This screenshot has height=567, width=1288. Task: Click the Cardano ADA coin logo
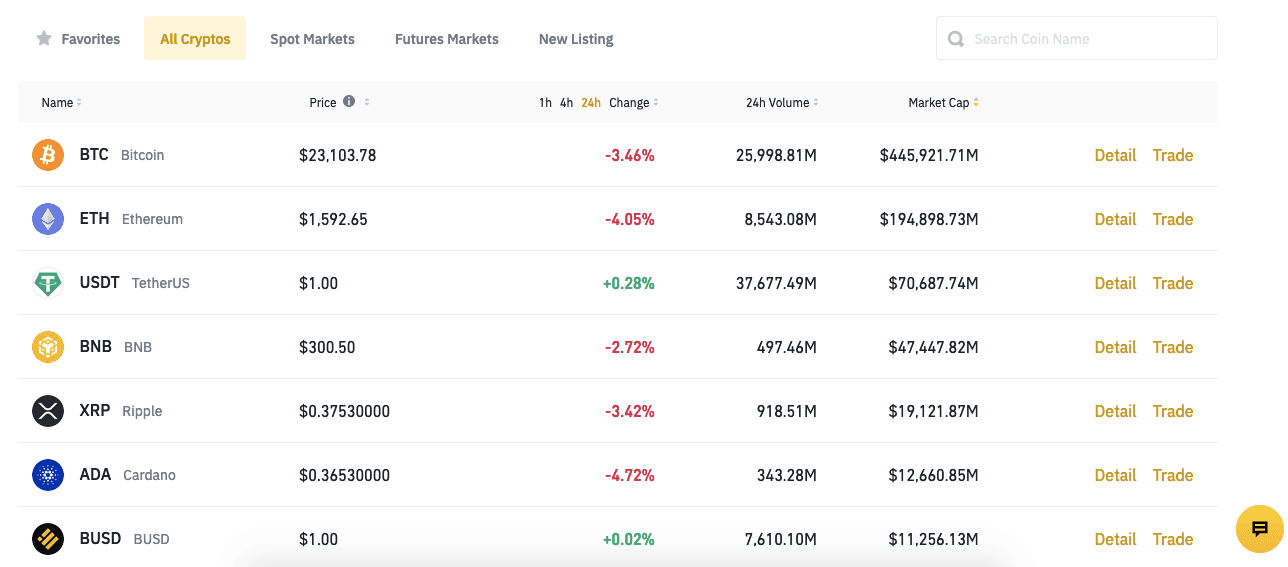(48, 475)
